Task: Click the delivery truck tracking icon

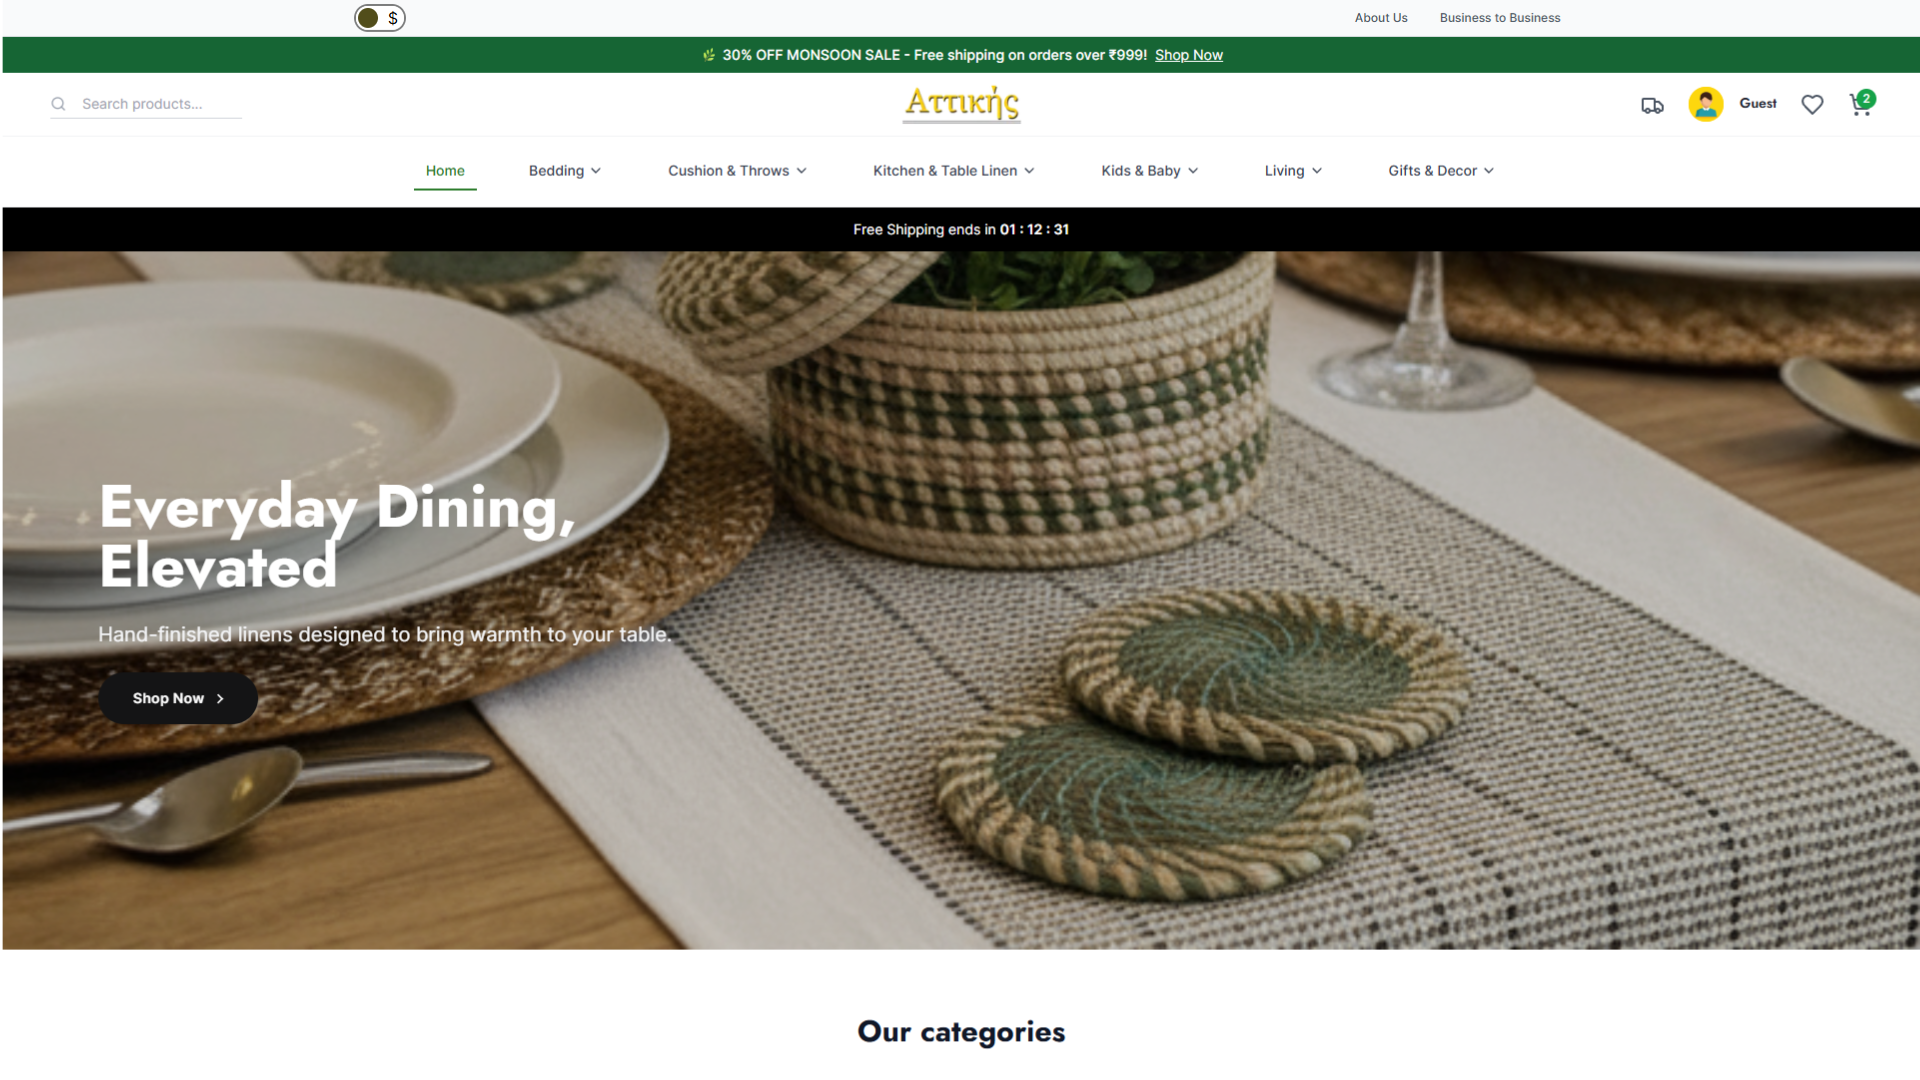Action: tap(1652, 105)
